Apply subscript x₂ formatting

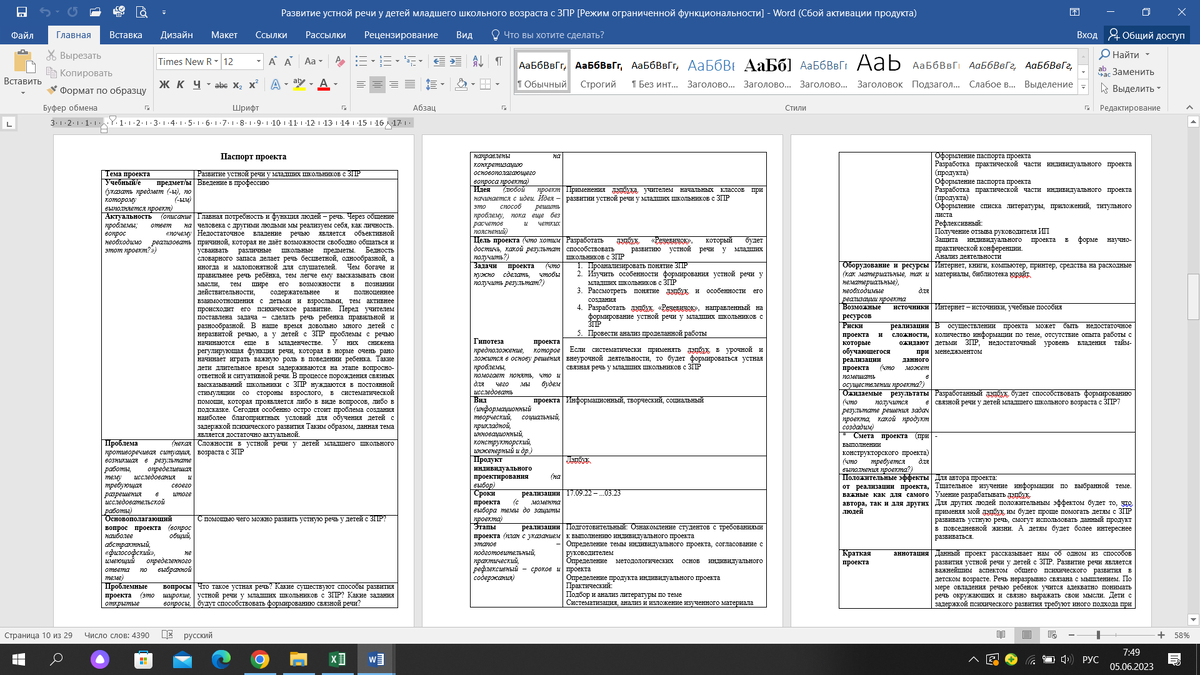click(237, 84)
